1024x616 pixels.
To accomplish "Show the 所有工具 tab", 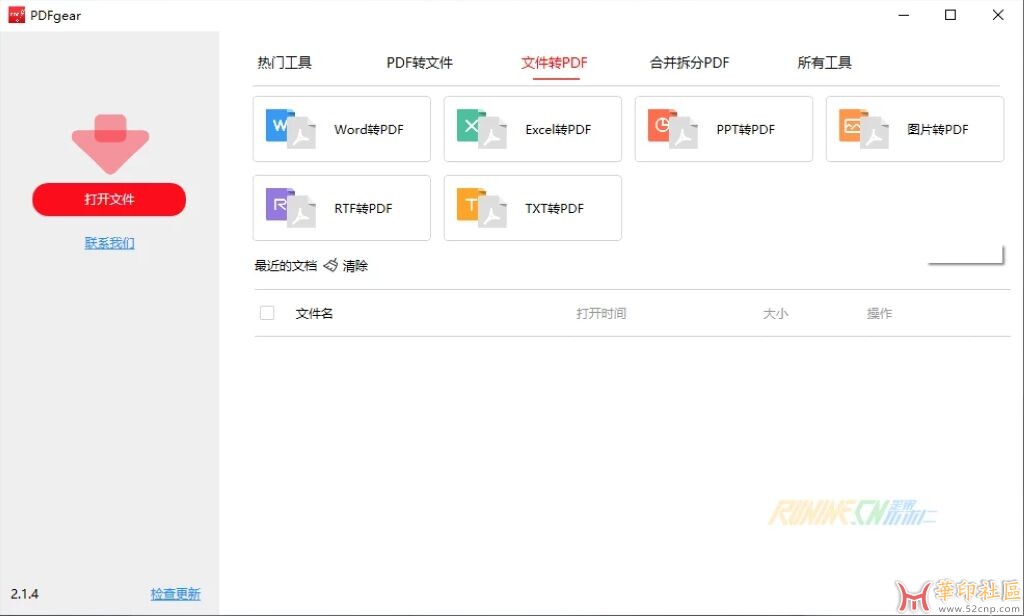I will point(824,63).
